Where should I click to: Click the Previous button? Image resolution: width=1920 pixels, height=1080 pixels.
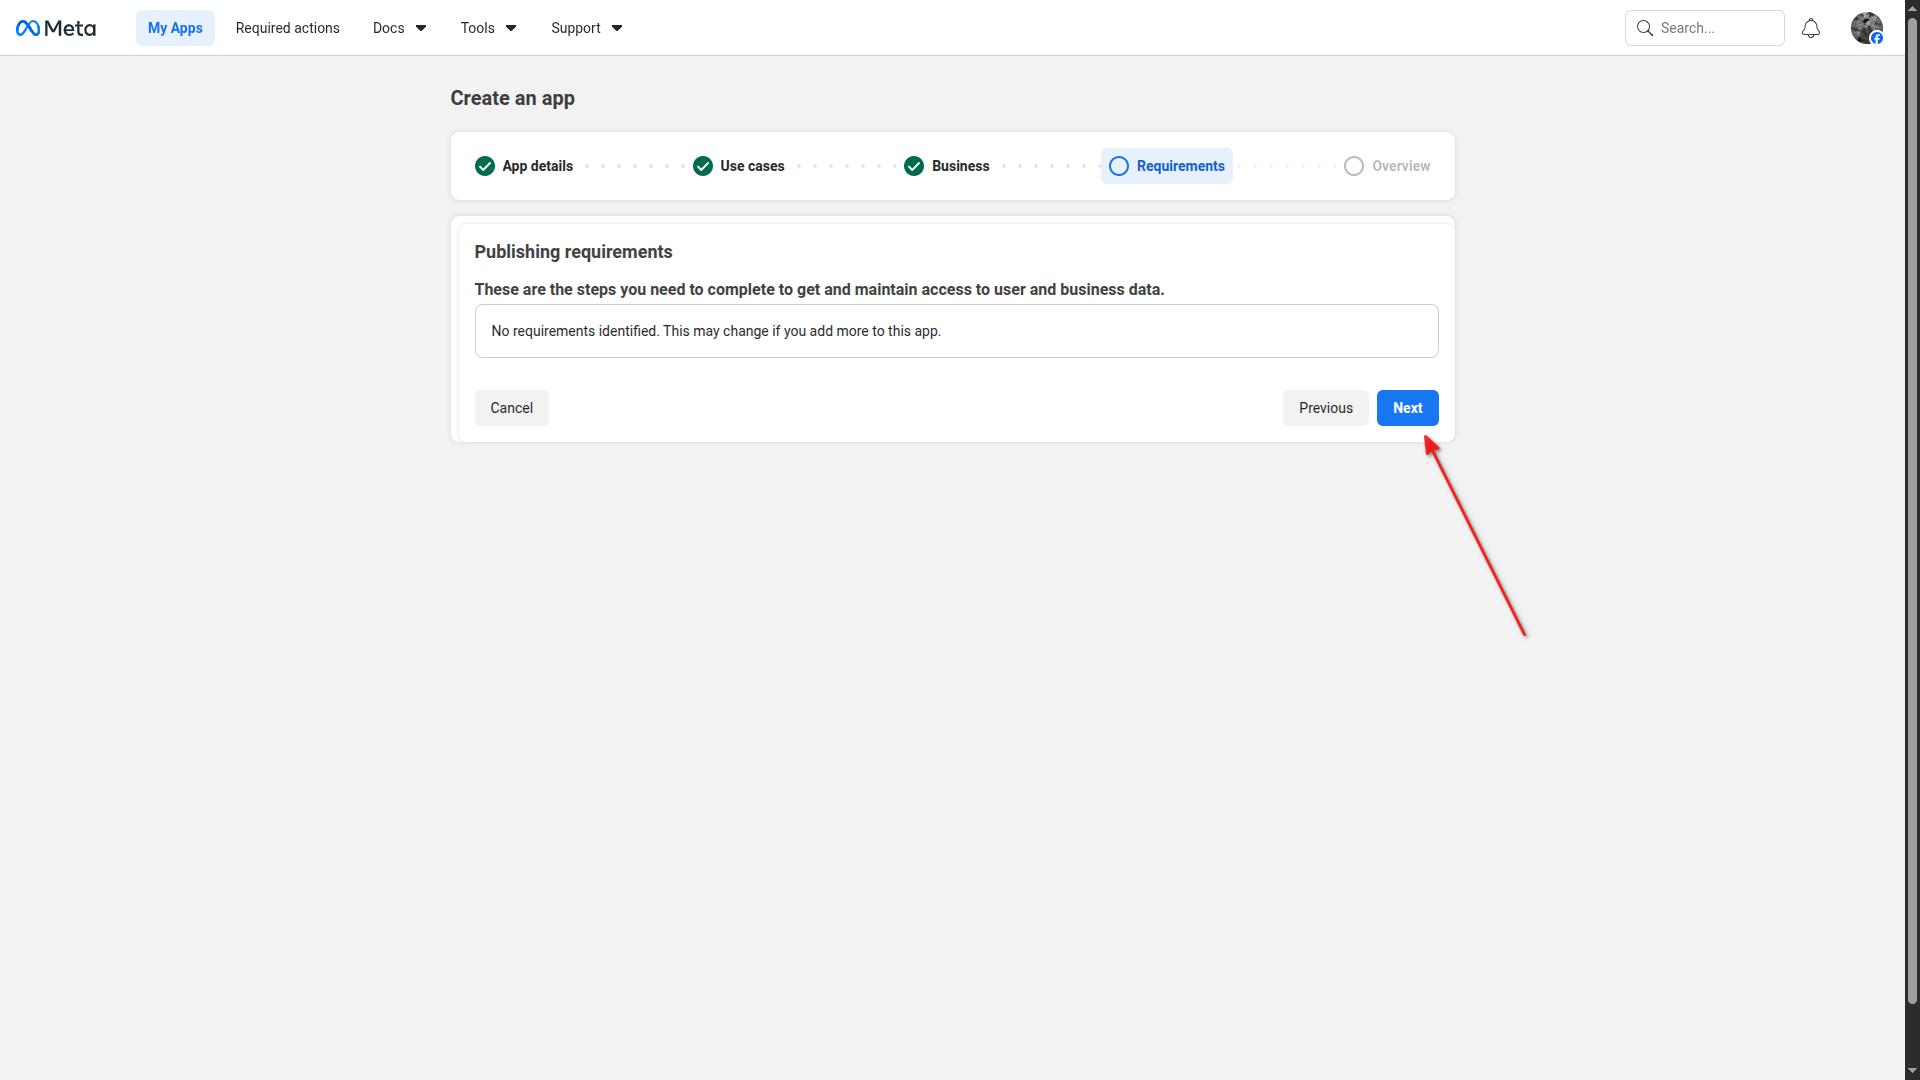1325,408
